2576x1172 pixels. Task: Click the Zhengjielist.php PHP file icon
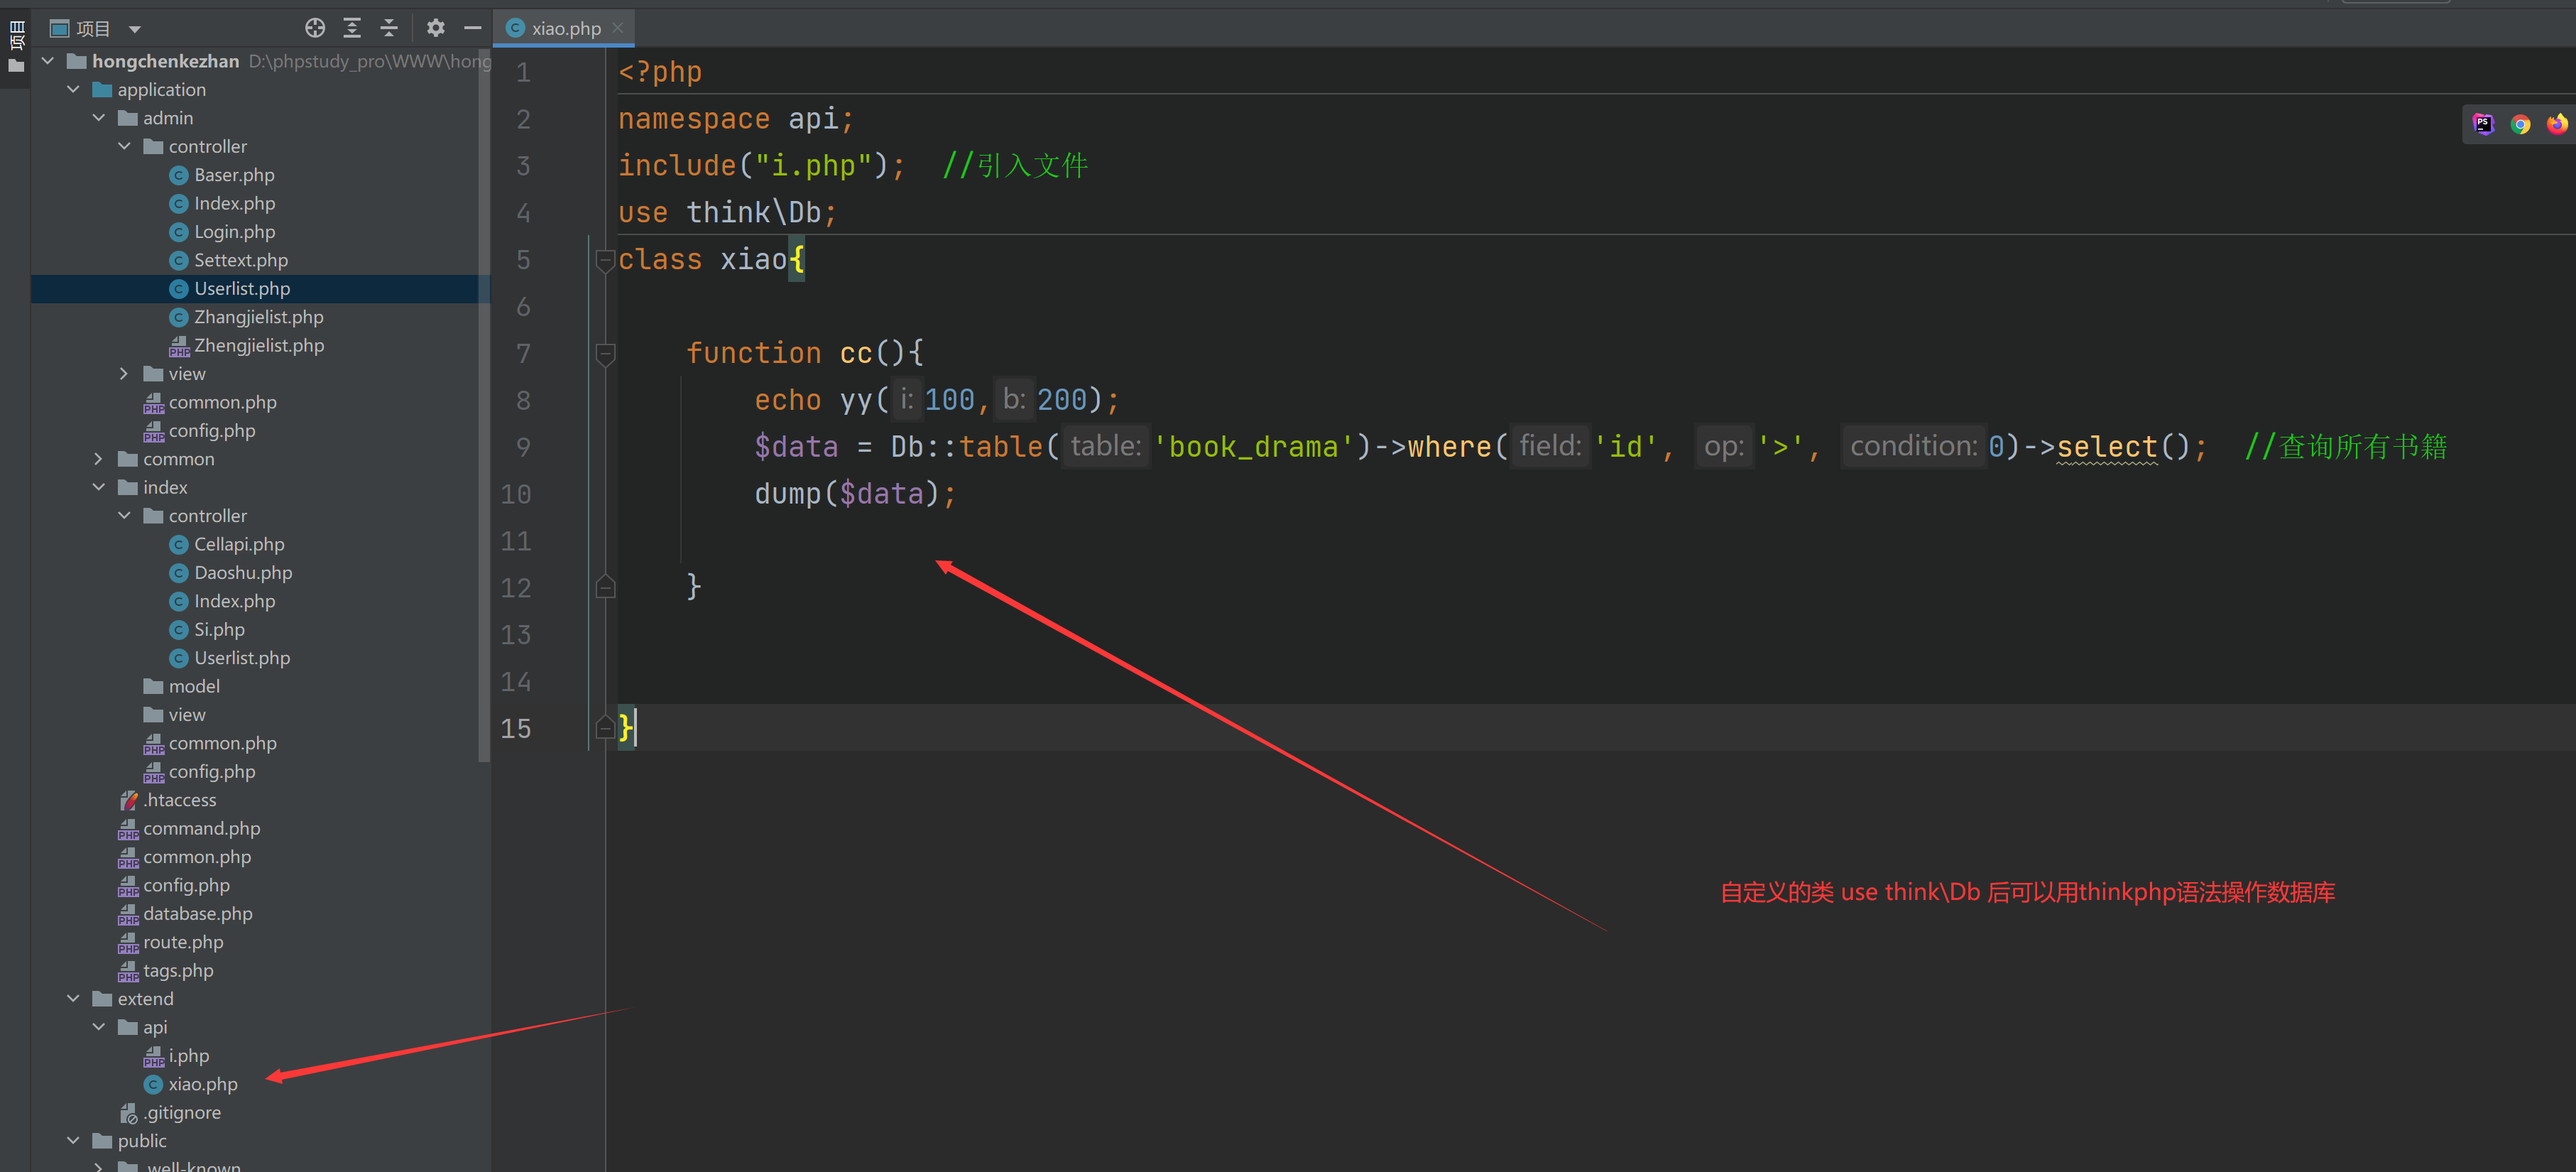(179, 346)
